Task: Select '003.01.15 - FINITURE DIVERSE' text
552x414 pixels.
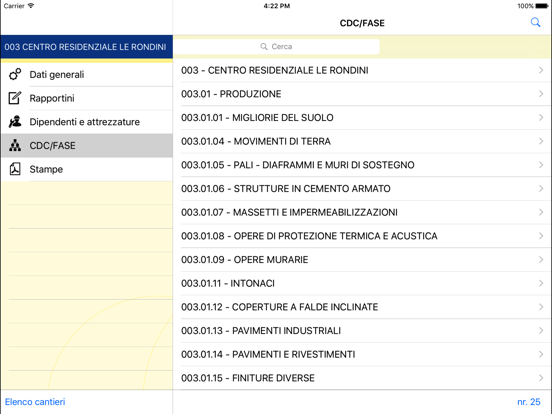Action: coord(247,378)
